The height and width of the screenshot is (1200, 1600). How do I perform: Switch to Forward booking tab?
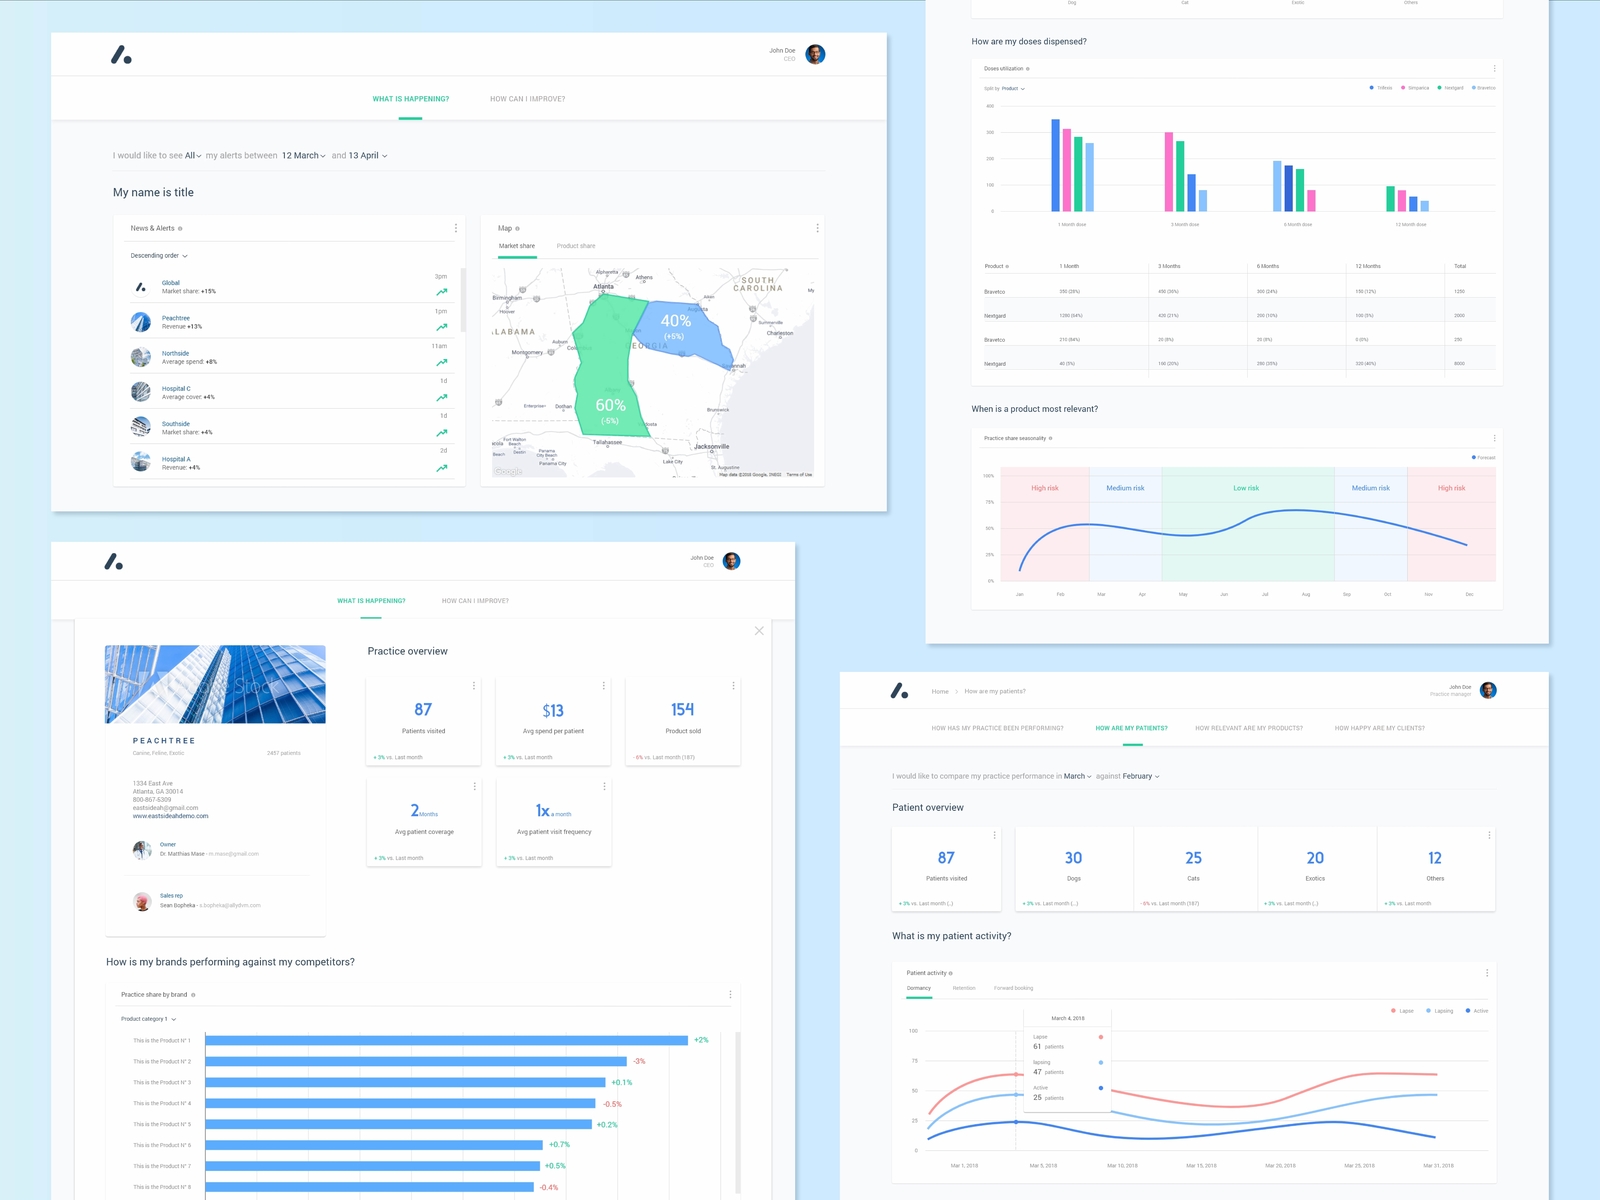click(1013, 988)
